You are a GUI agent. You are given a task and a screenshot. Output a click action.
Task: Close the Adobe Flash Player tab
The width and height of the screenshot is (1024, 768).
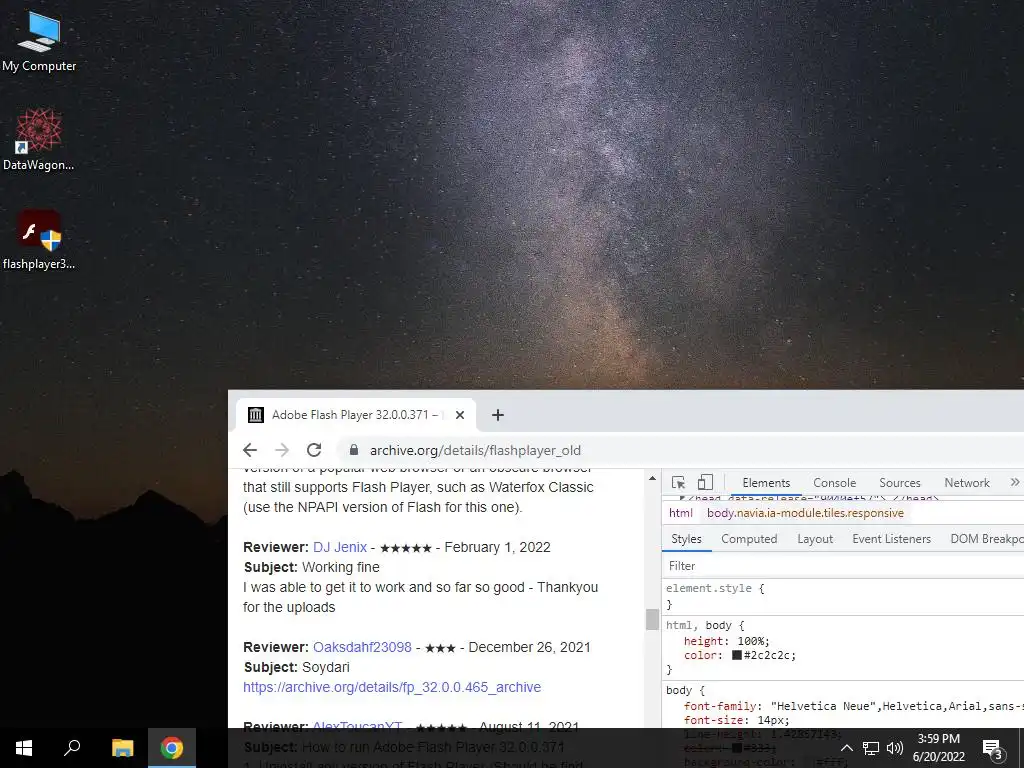coord(460,415)
